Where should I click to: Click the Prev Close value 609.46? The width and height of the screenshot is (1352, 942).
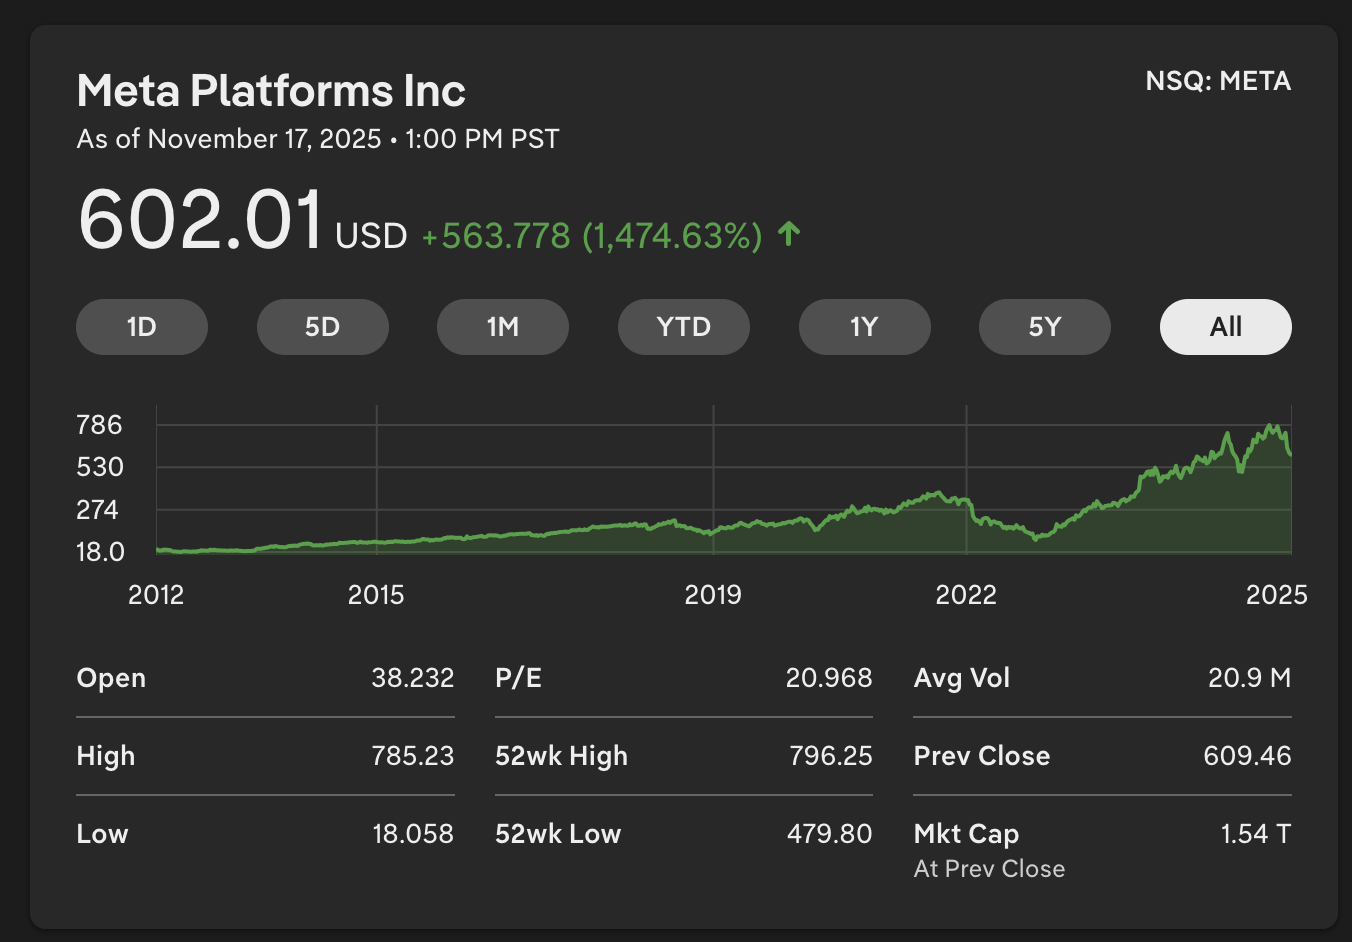pyautogui.click(x=1246, y=756)
